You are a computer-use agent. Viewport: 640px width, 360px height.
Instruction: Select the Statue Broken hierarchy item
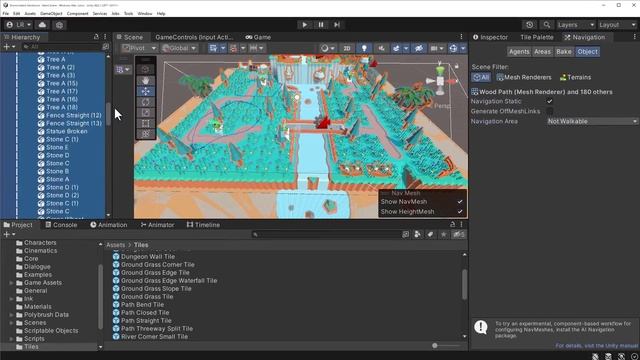pos(67,131)
